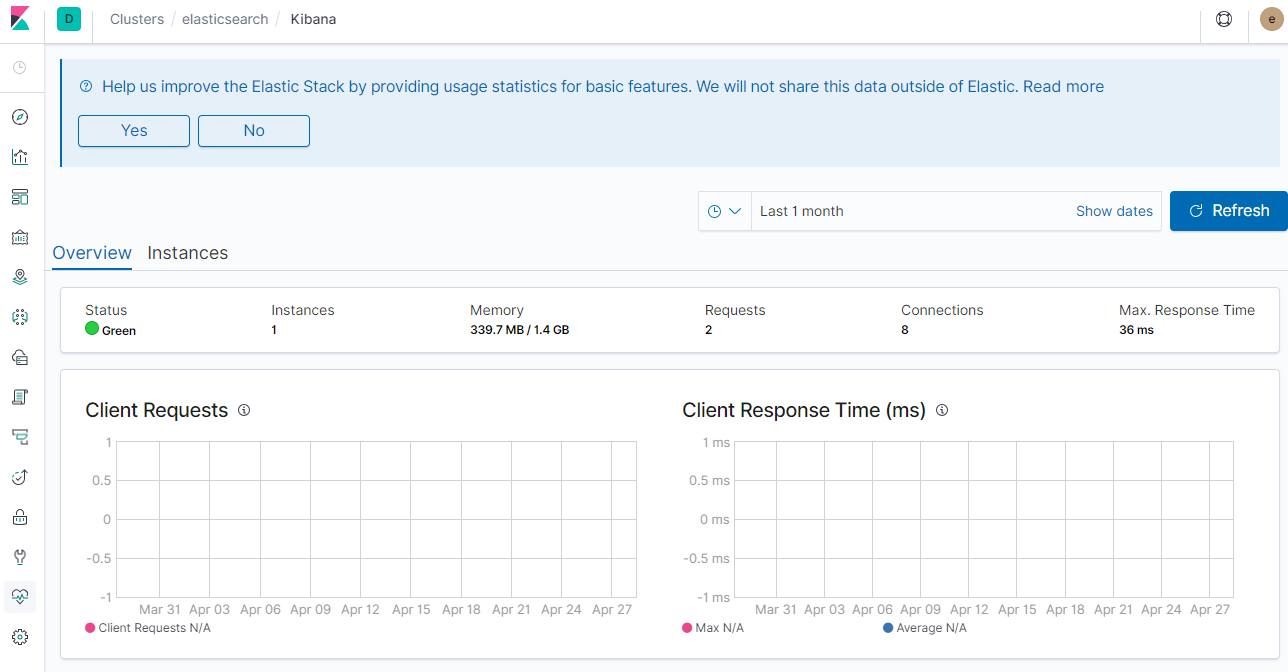1288x672 pixels.
Task: Open Infrastructure icon in sidebar
Action: tap(20, 357)
